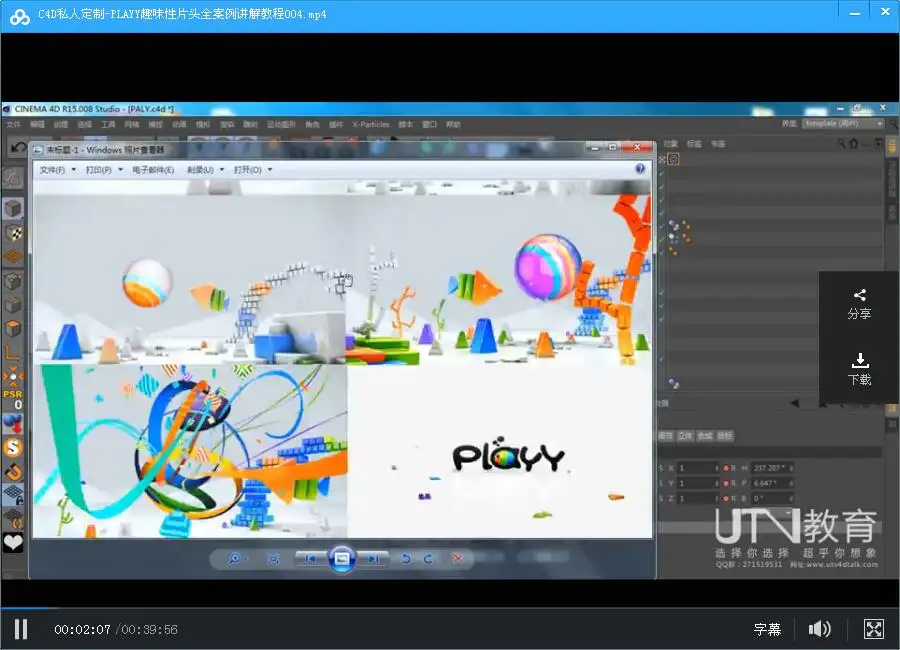The width and height of the screenshot is (900, 650).
Task: Click the R.P rotation value field
Action: 771,483
